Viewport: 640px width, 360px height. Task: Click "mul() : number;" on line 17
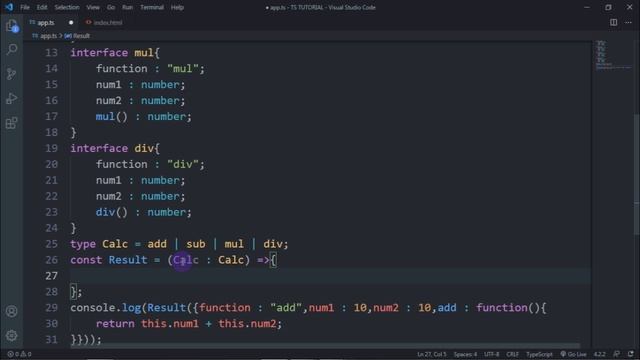click(x=144, y=117)
